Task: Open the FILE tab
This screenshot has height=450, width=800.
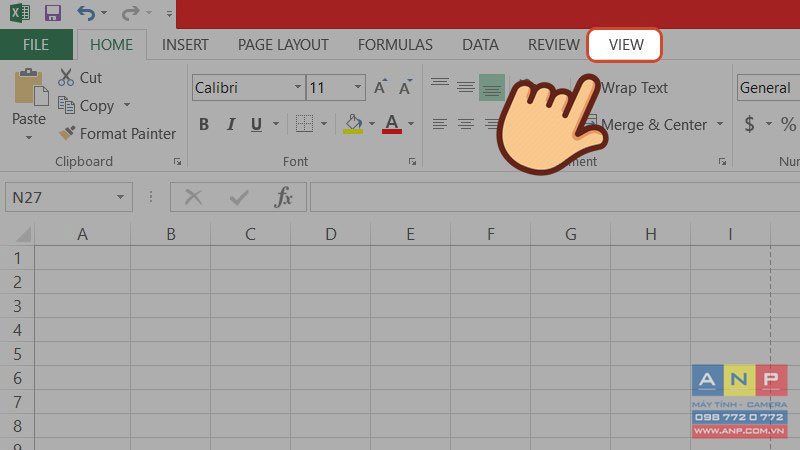Action: pos(36,44)
